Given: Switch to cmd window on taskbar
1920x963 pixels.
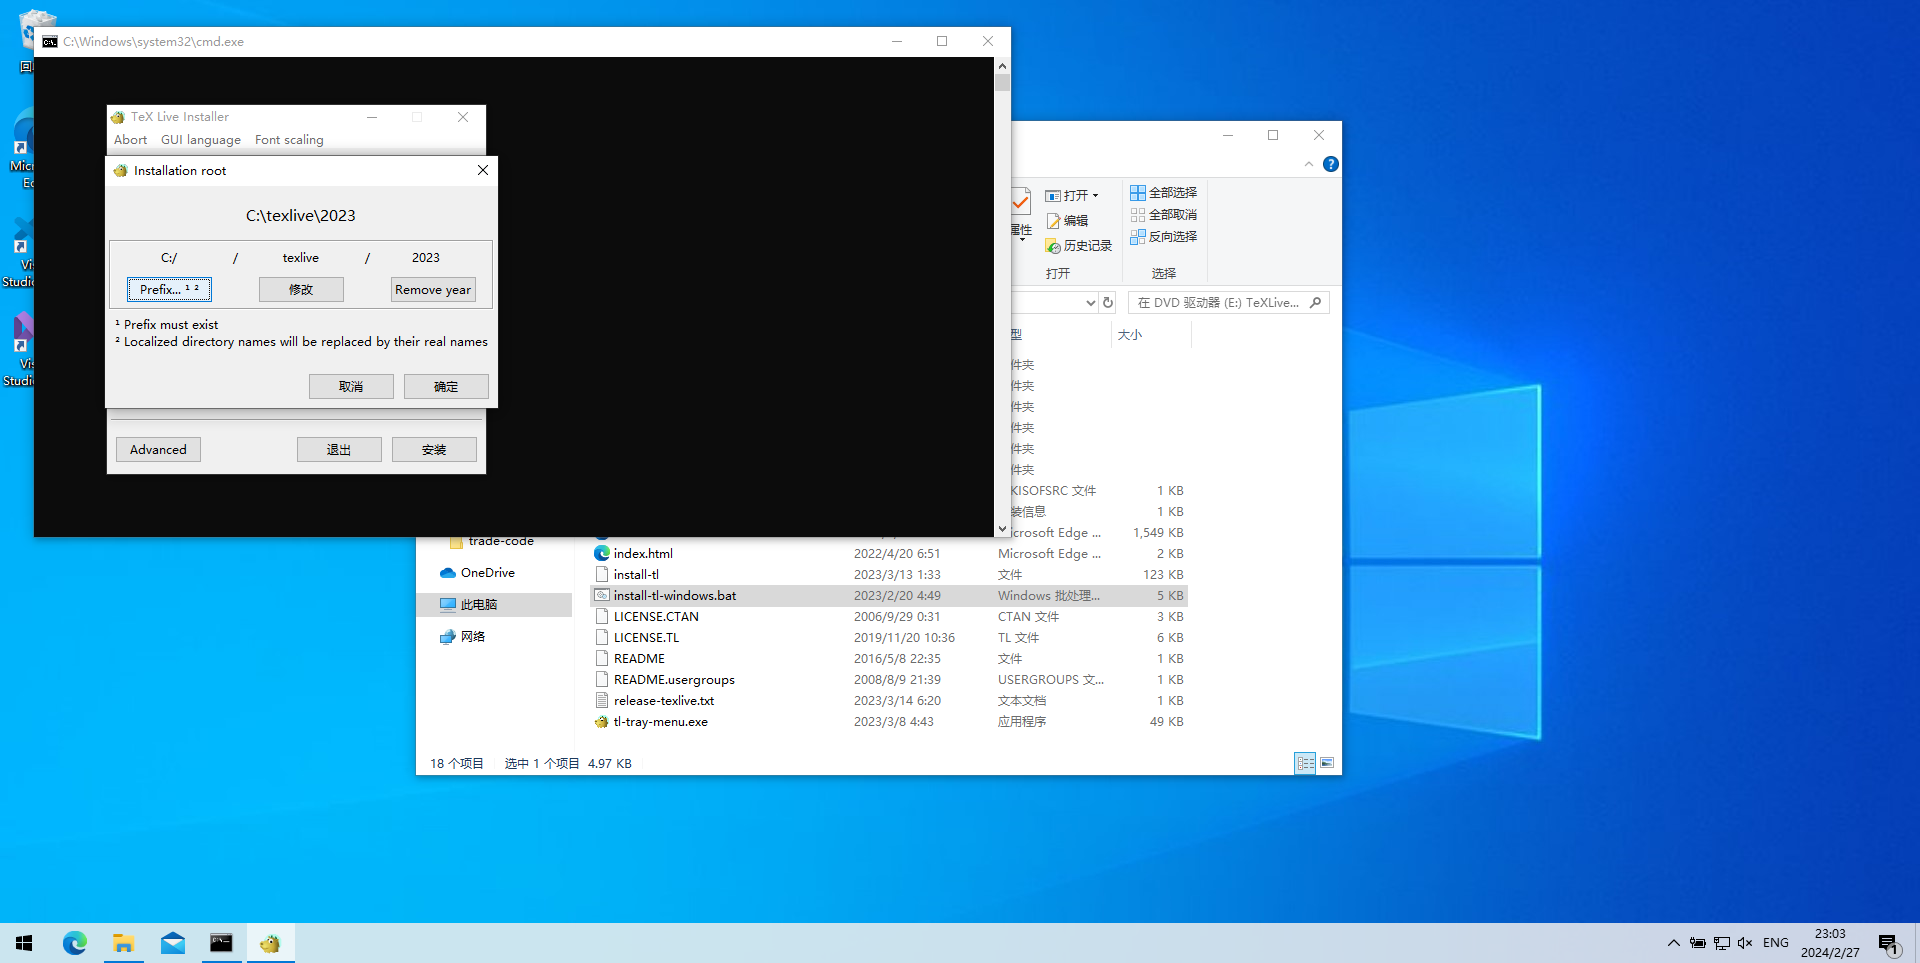Looking at the screenshot, I should coord(221,943).
